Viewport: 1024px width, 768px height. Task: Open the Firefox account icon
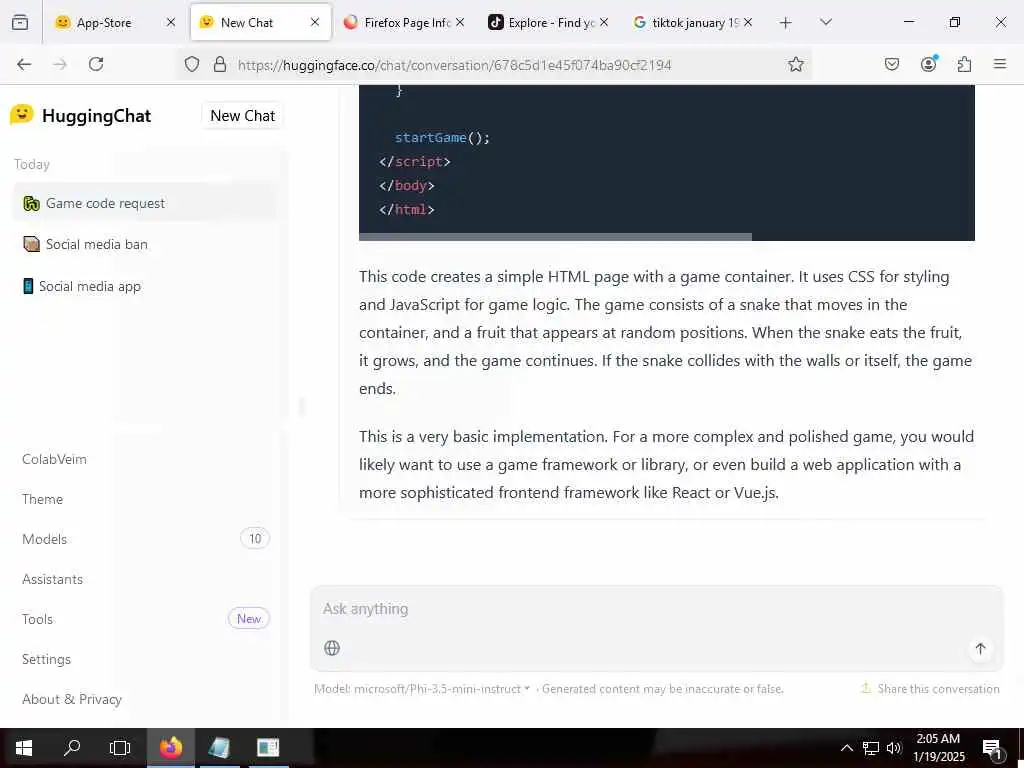929,63
